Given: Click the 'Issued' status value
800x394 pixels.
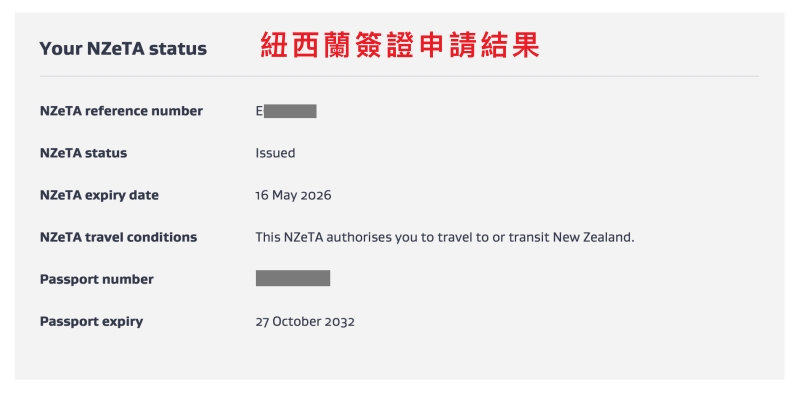Looking at the screenshot, I should (x=276, y=153).
